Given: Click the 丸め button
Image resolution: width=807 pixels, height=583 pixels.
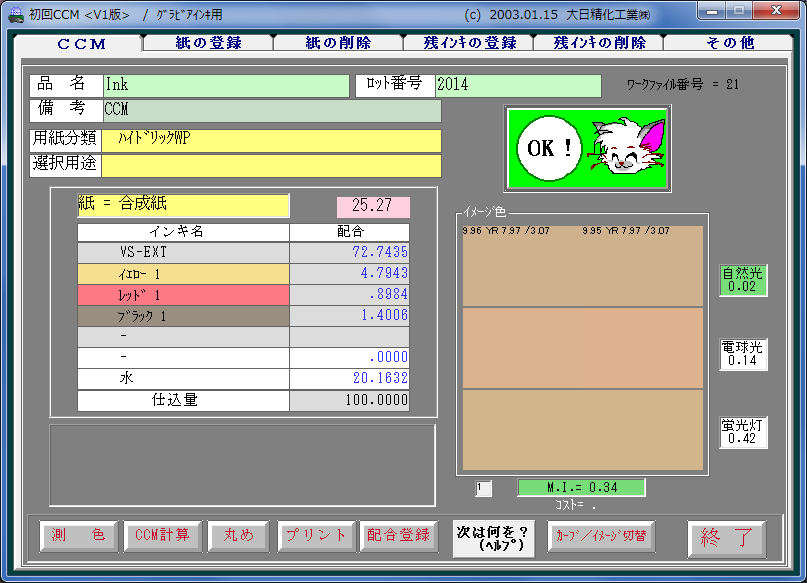Looking at the screenshot, I should 238,536.
